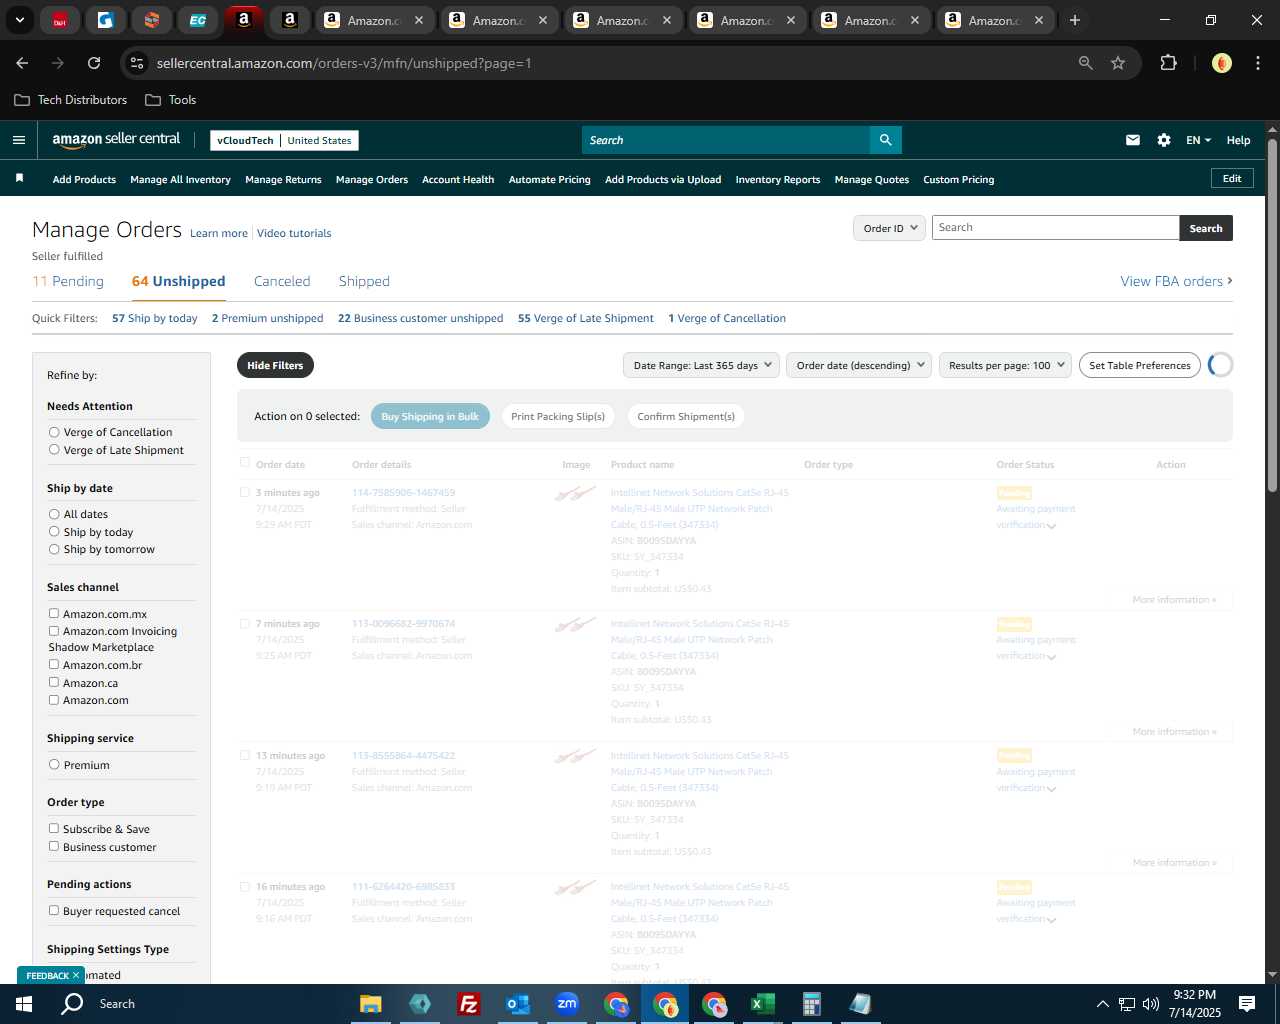The width and height of the screenshot is (1280, 1024).
Task: Open the Video tutorials link
Action: [294, 233]
